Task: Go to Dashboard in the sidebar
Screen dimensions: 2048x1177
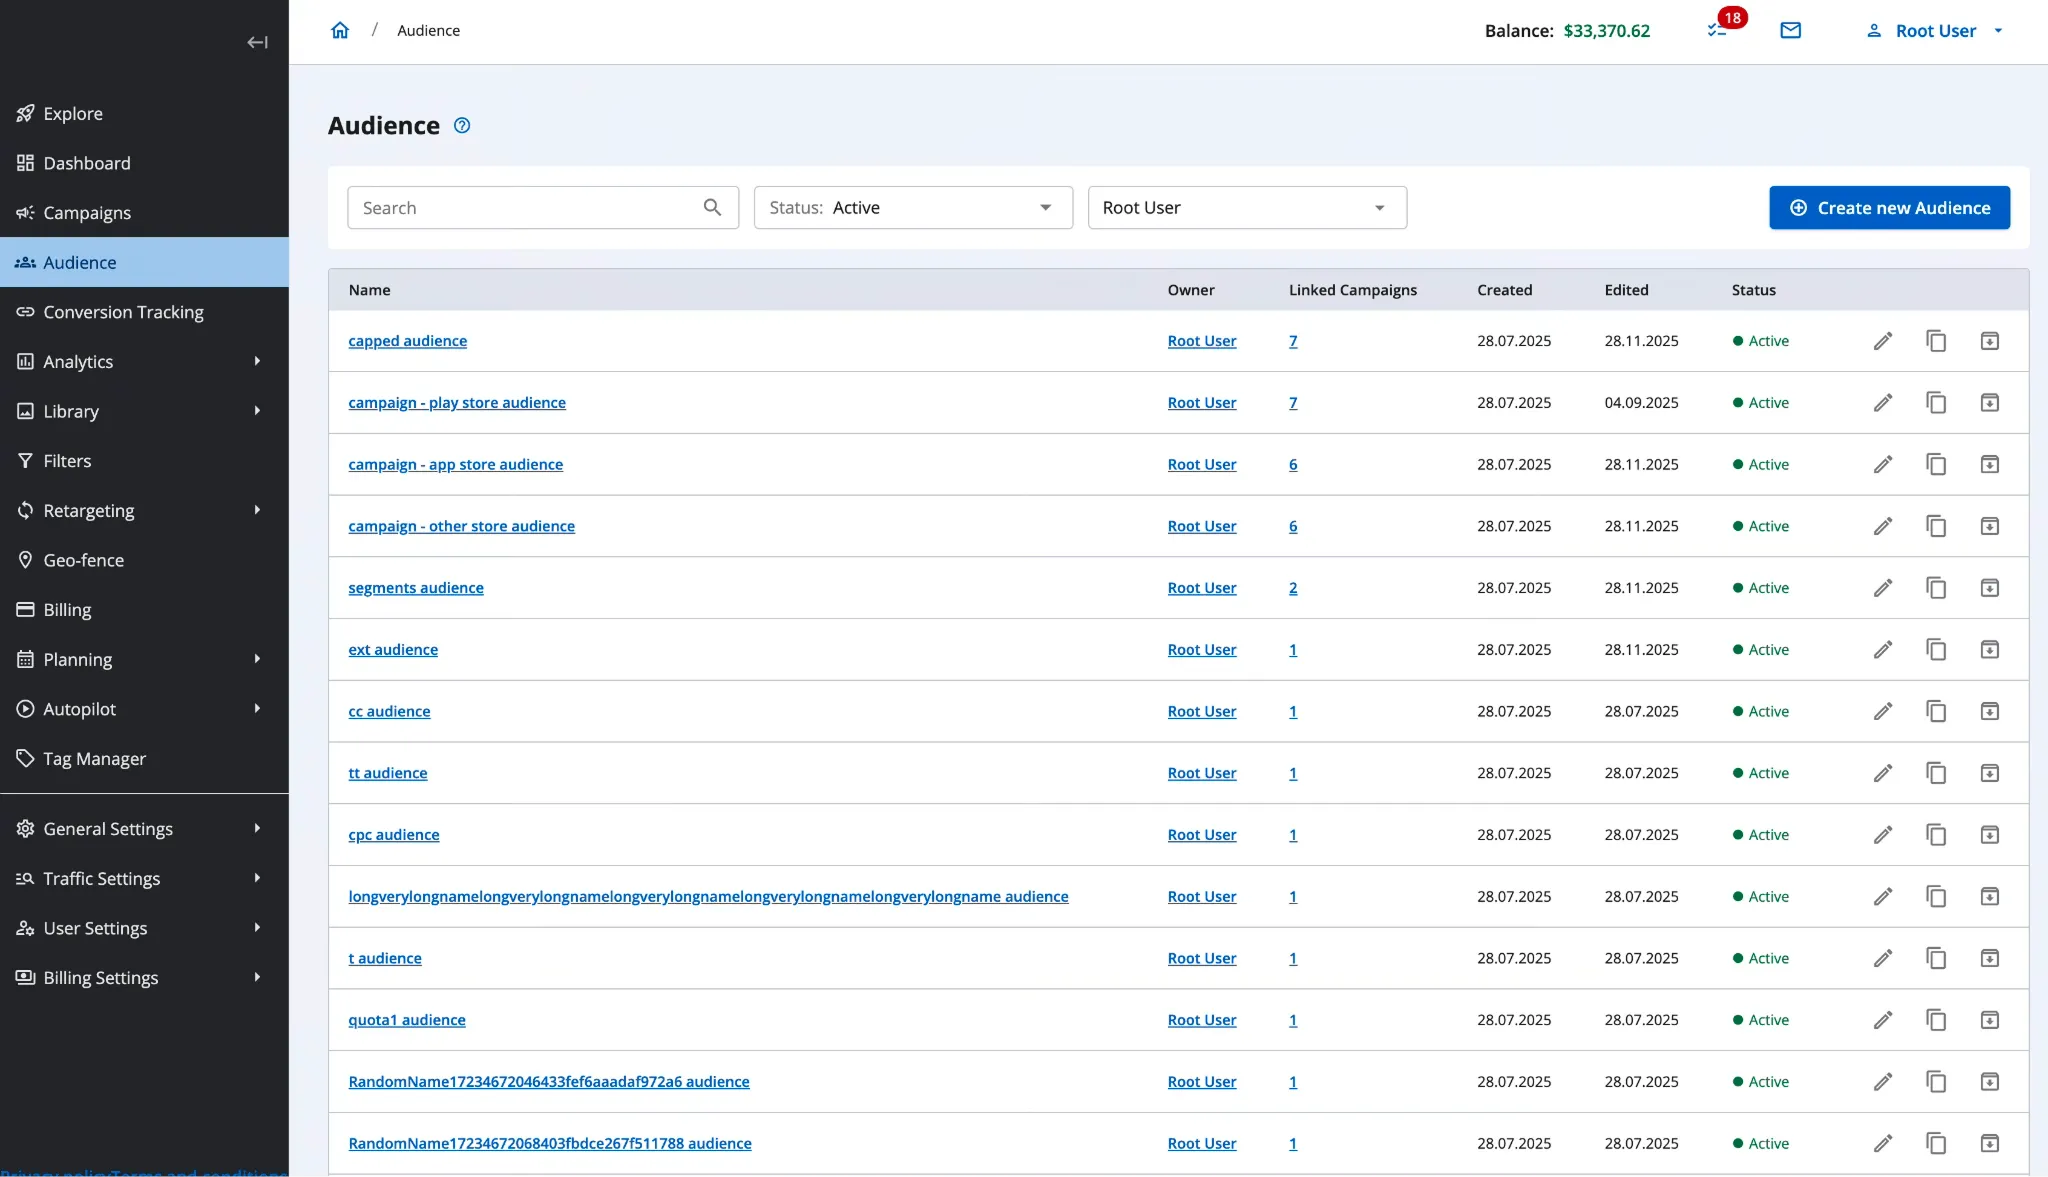Action: pos(144,163)
